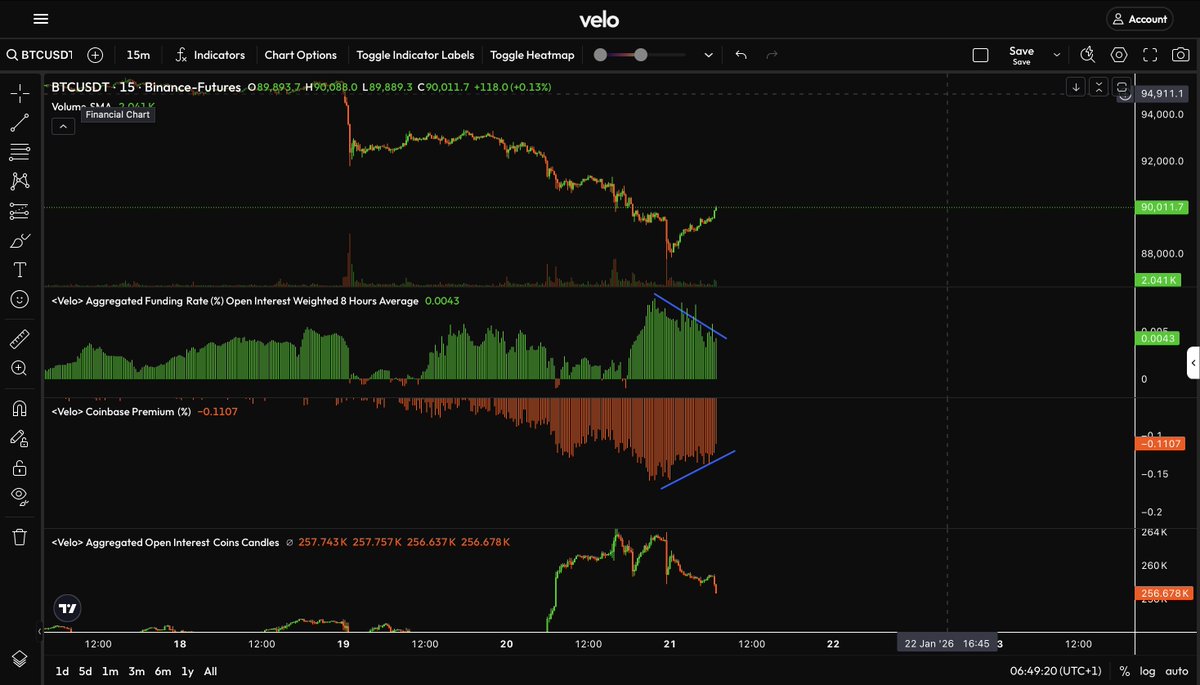The image size is (1200, 685).
Task: Select Aggregated Open Interest Coins Candles label
Action: 165,542
